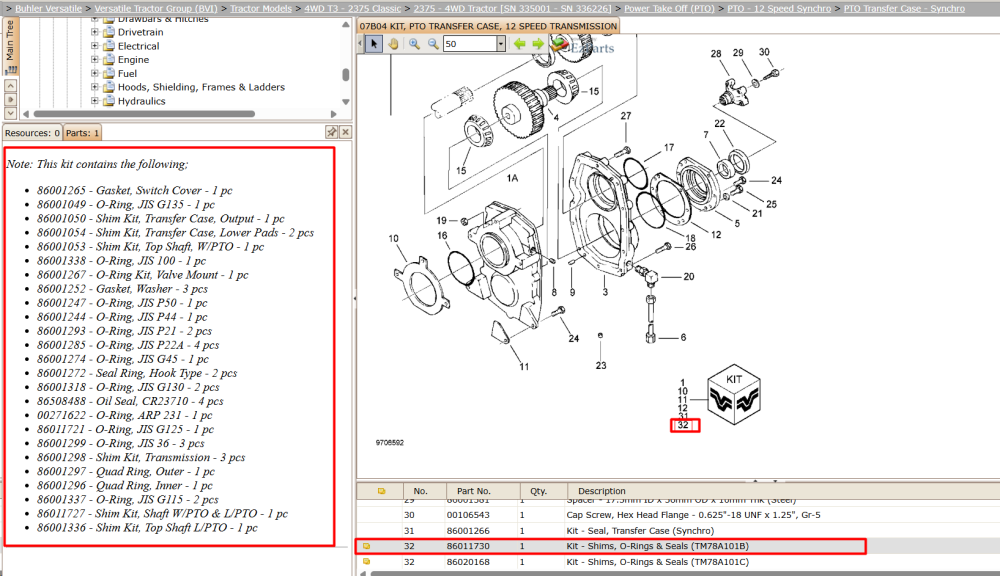Click the KIT box icon in diagram
The width and height of the screenshot is (1000, 576).
[x=734, y=394]
